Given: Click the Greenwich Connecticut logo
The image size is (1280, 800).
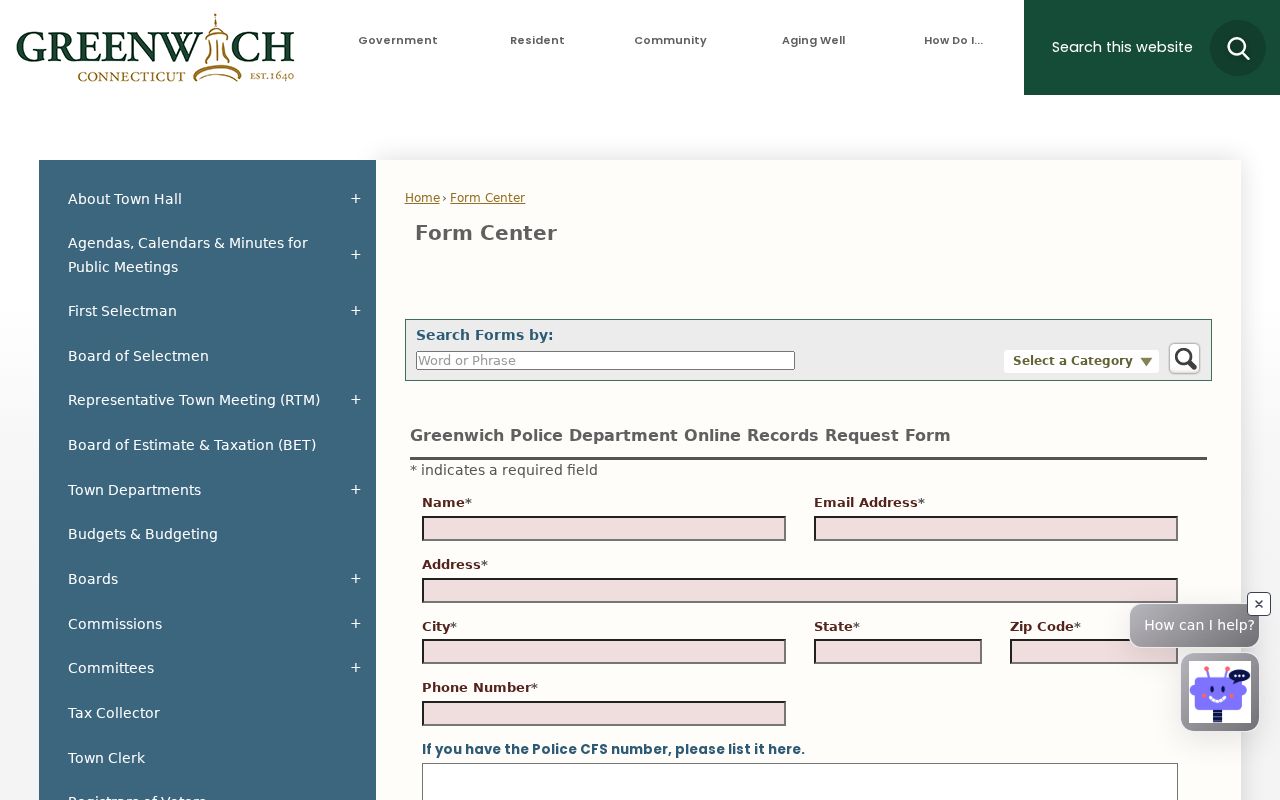Looking at the screenshot, I should [155, 48].
